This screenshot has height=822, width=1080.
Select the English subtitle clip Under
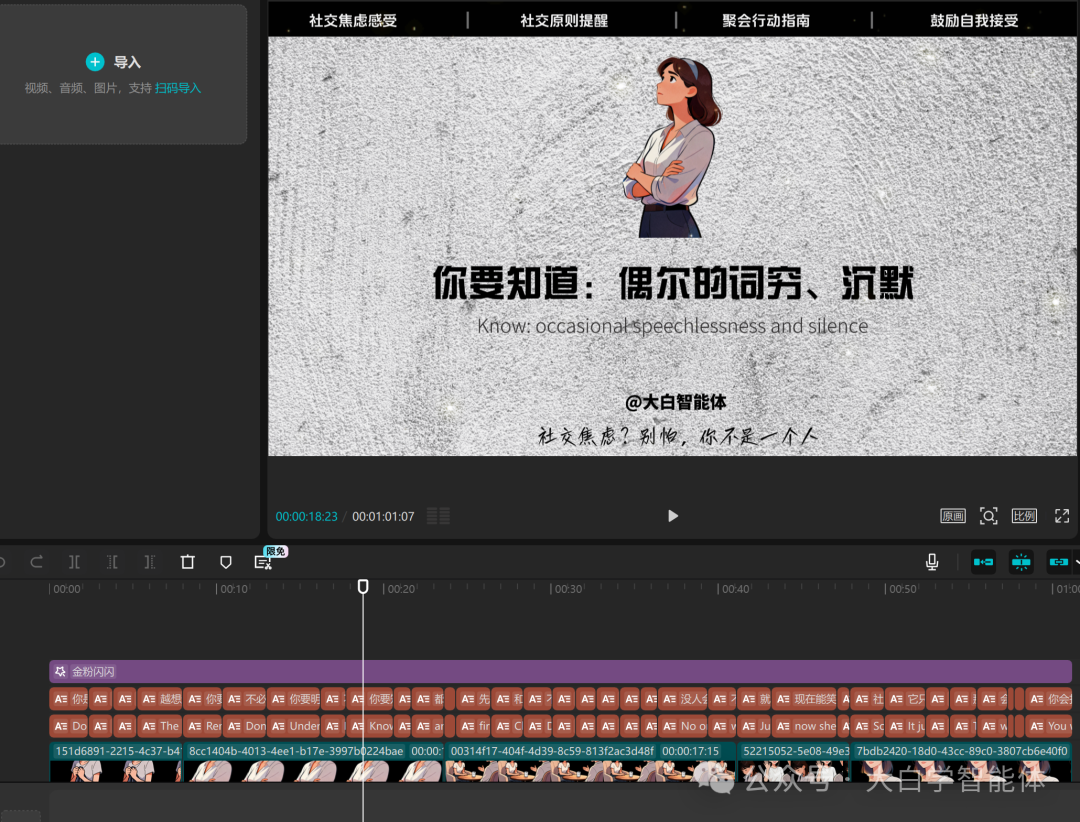click(x=295, y=726)
